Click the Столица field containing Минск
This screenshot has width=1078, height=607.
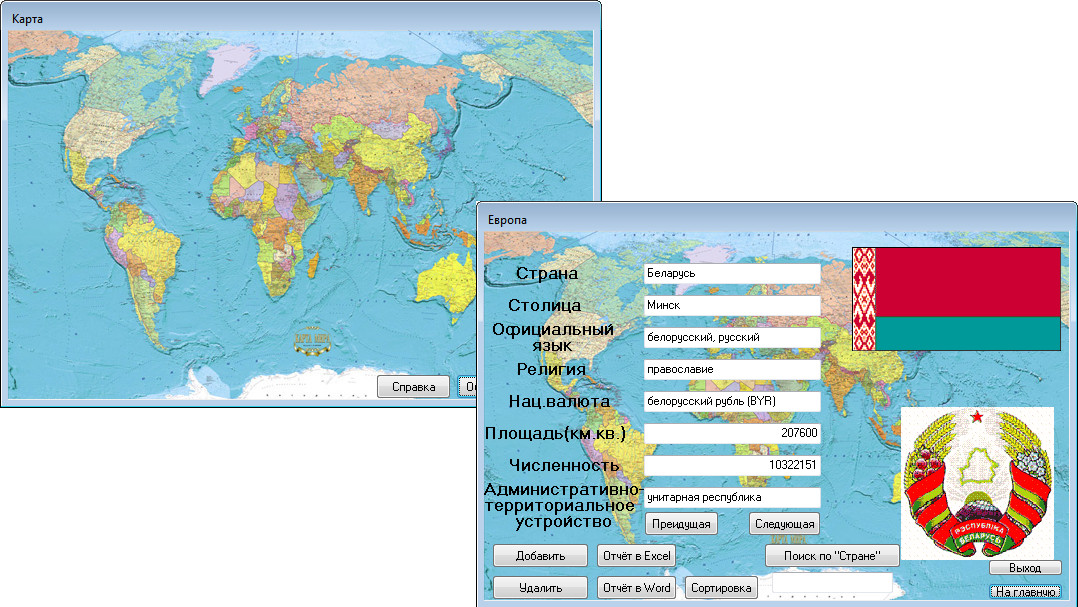click(732, 305)
